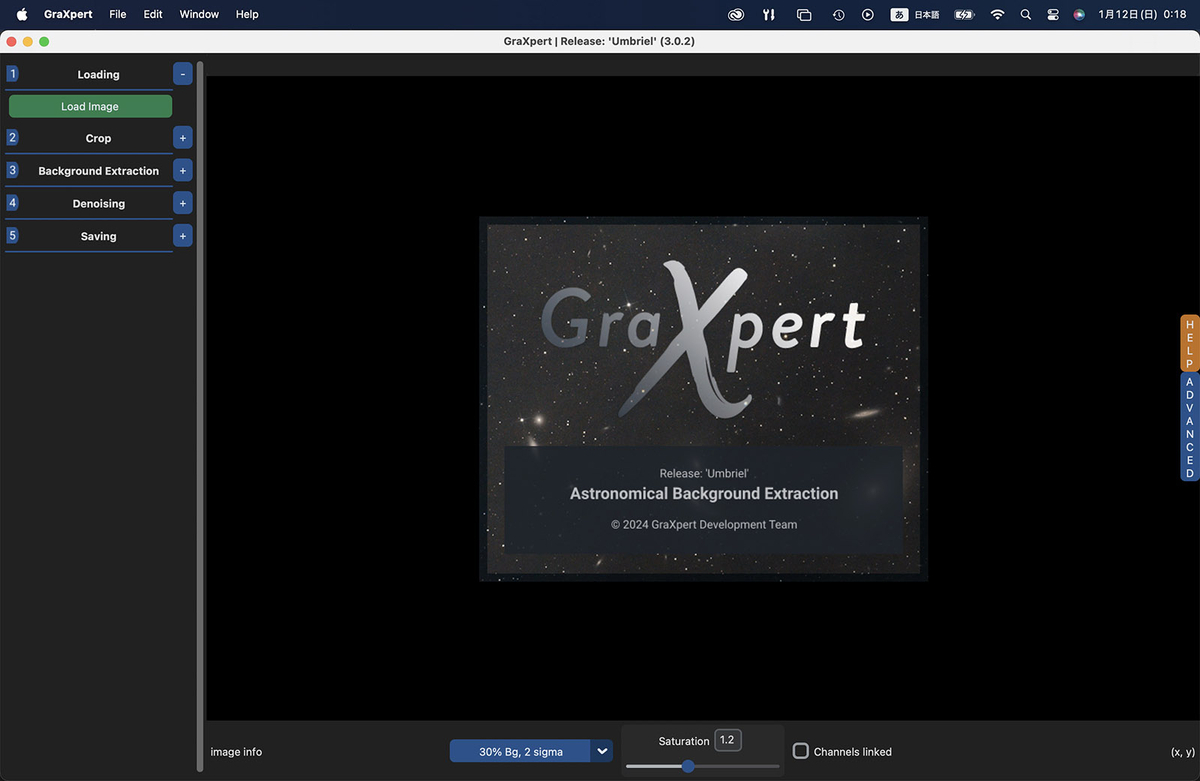Expand the Saving section
This screenshot has height=781, width=1200.
coord(182,236)
